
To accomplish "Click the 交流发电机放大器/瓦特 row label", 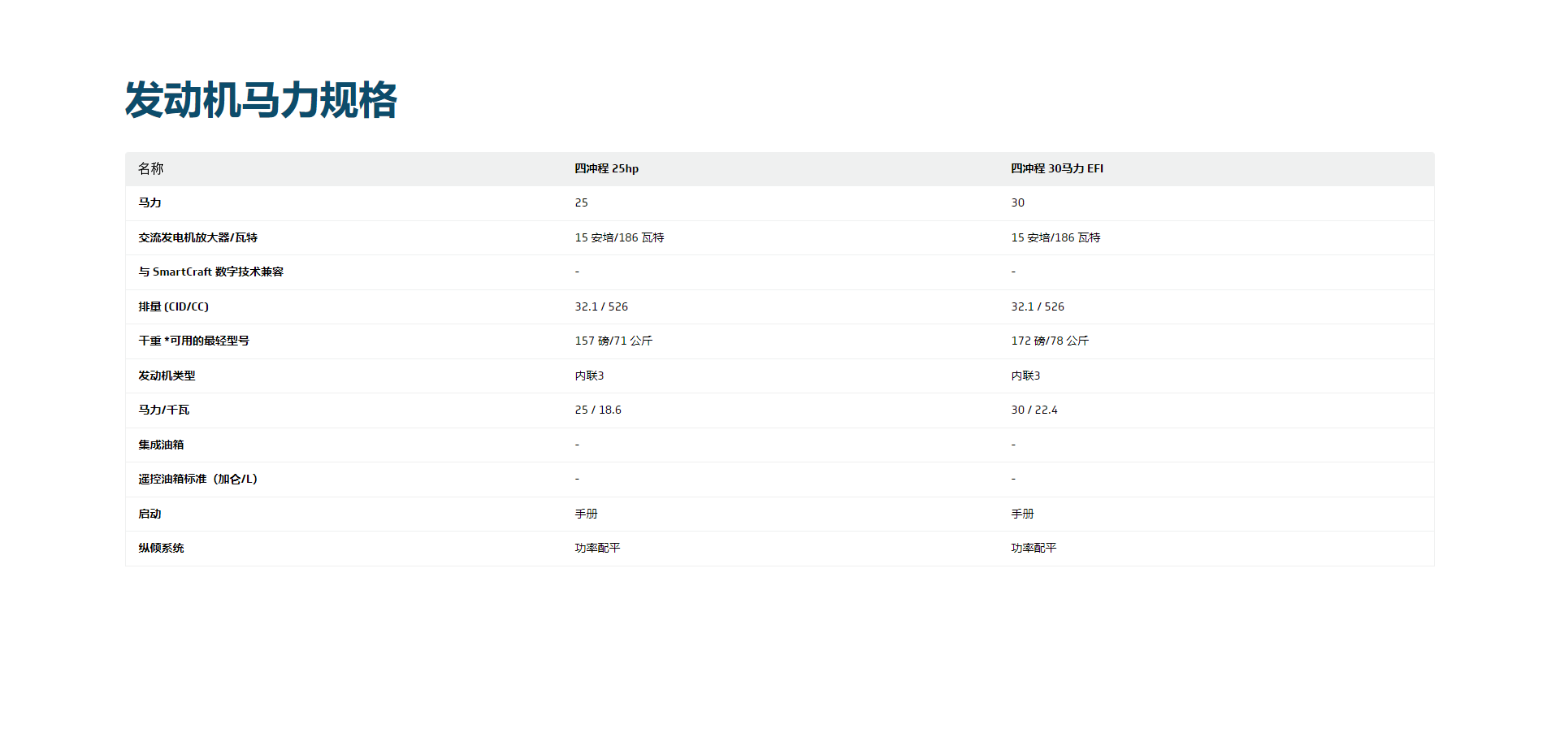I will tap(204, 238).
